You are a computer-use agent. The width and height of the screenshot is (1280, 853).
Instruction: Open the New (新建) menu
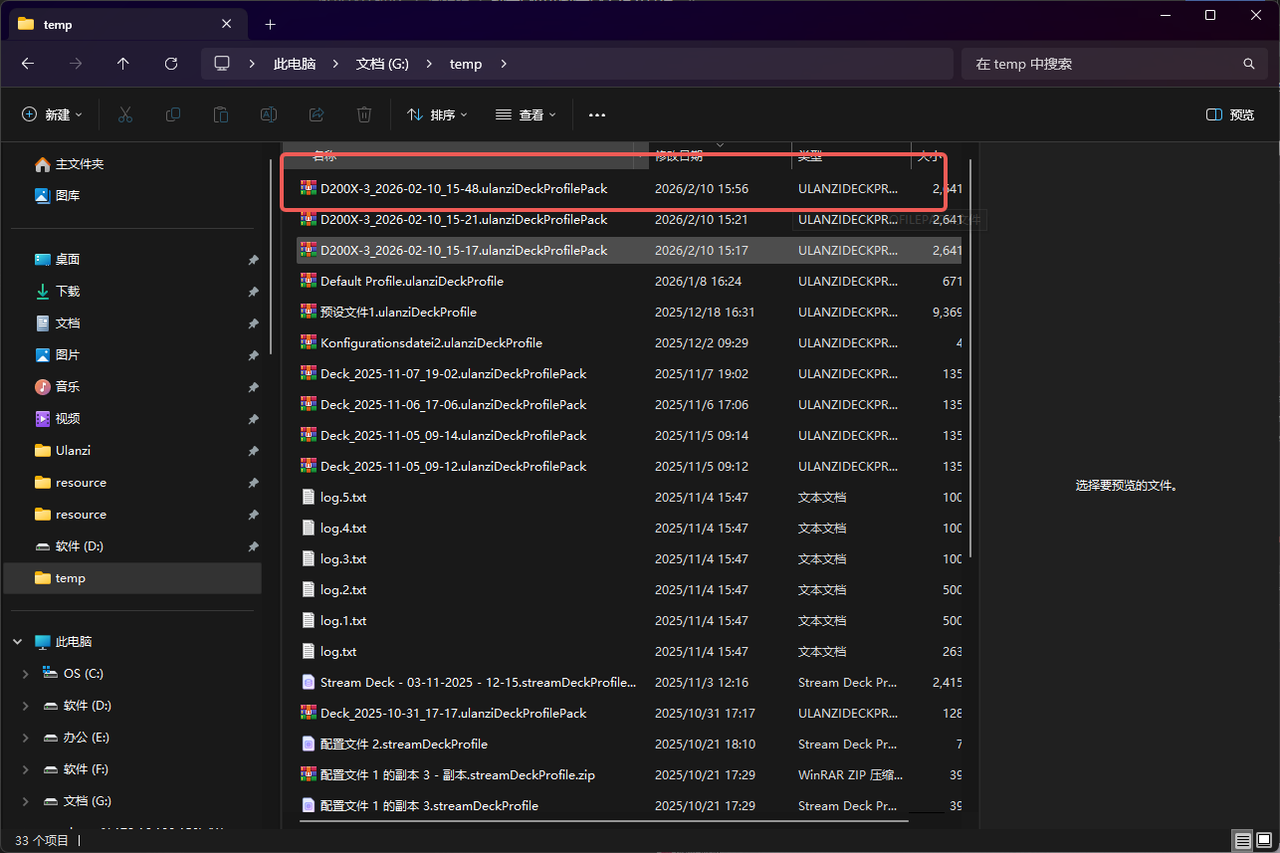pyautogui.click(x=52, y=115)
